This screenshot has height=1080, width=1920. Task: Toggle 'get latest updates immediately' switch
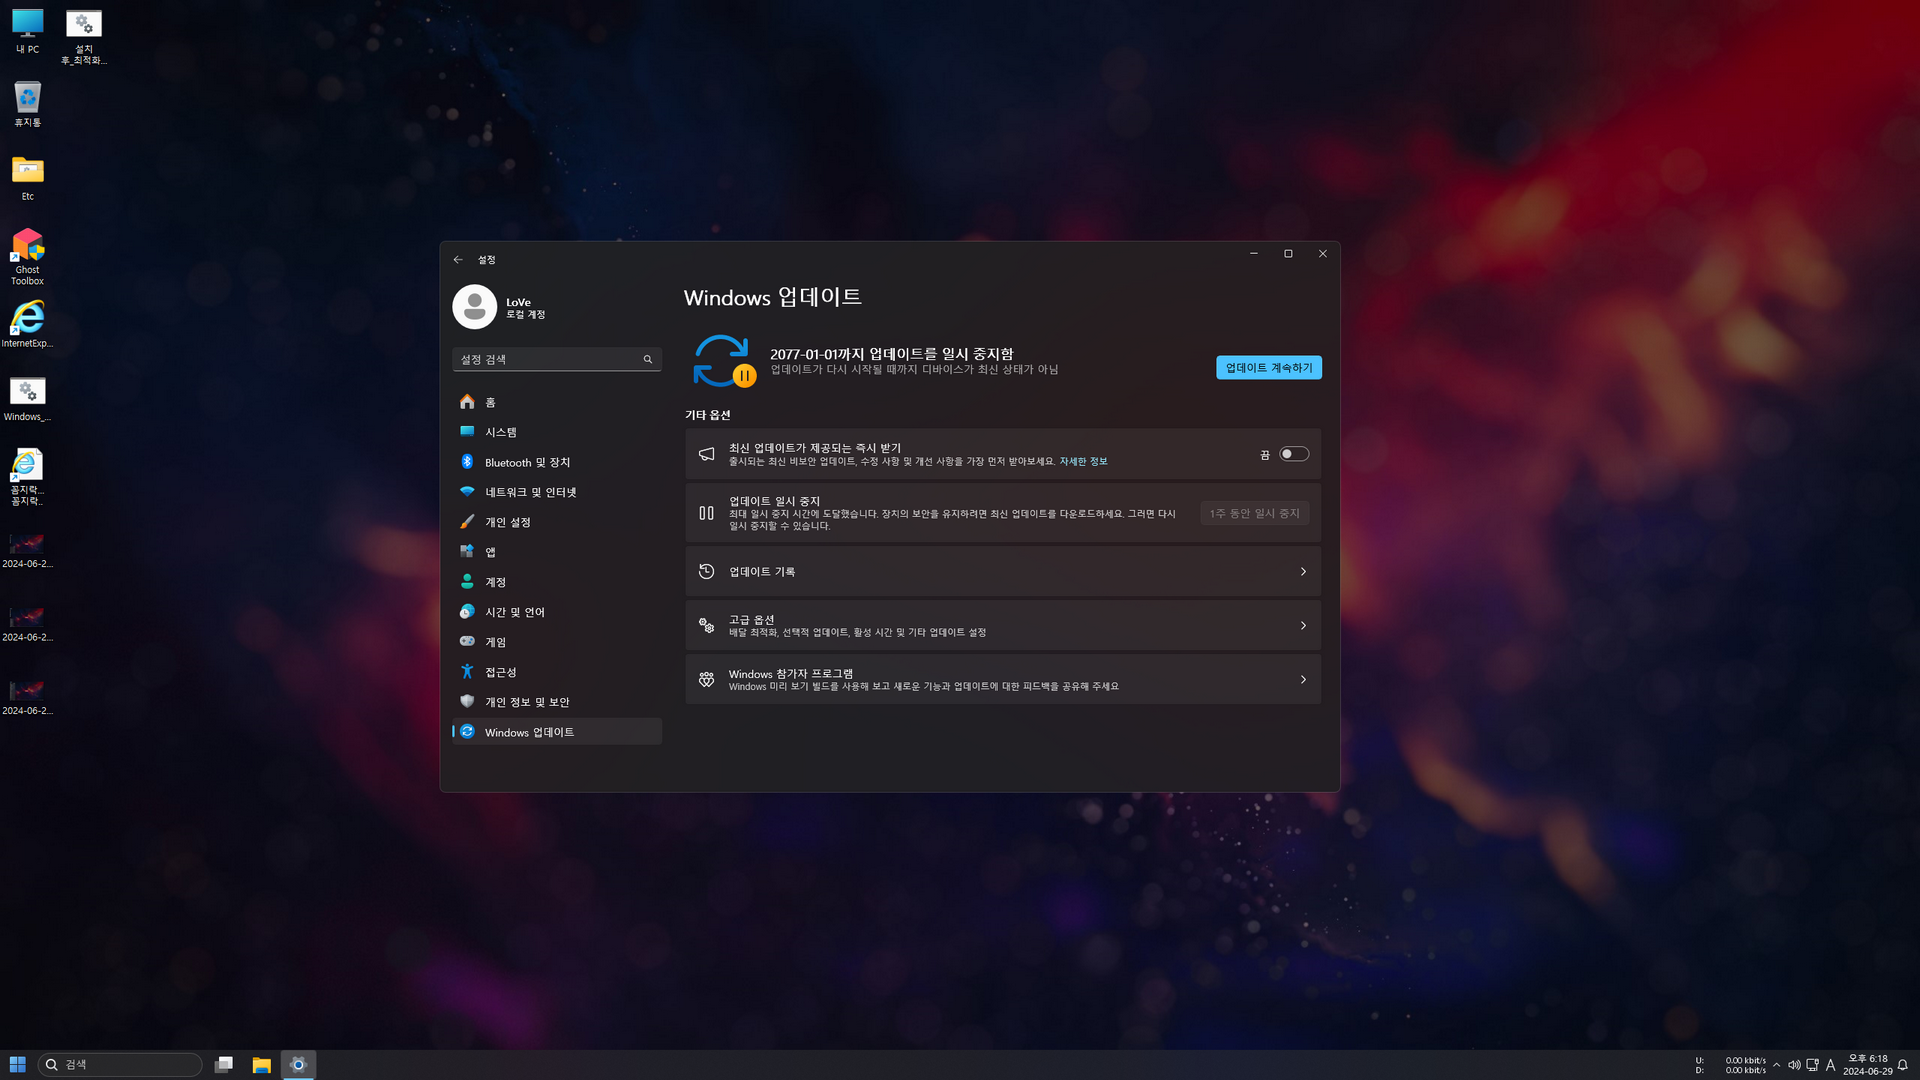(1294, 454)
